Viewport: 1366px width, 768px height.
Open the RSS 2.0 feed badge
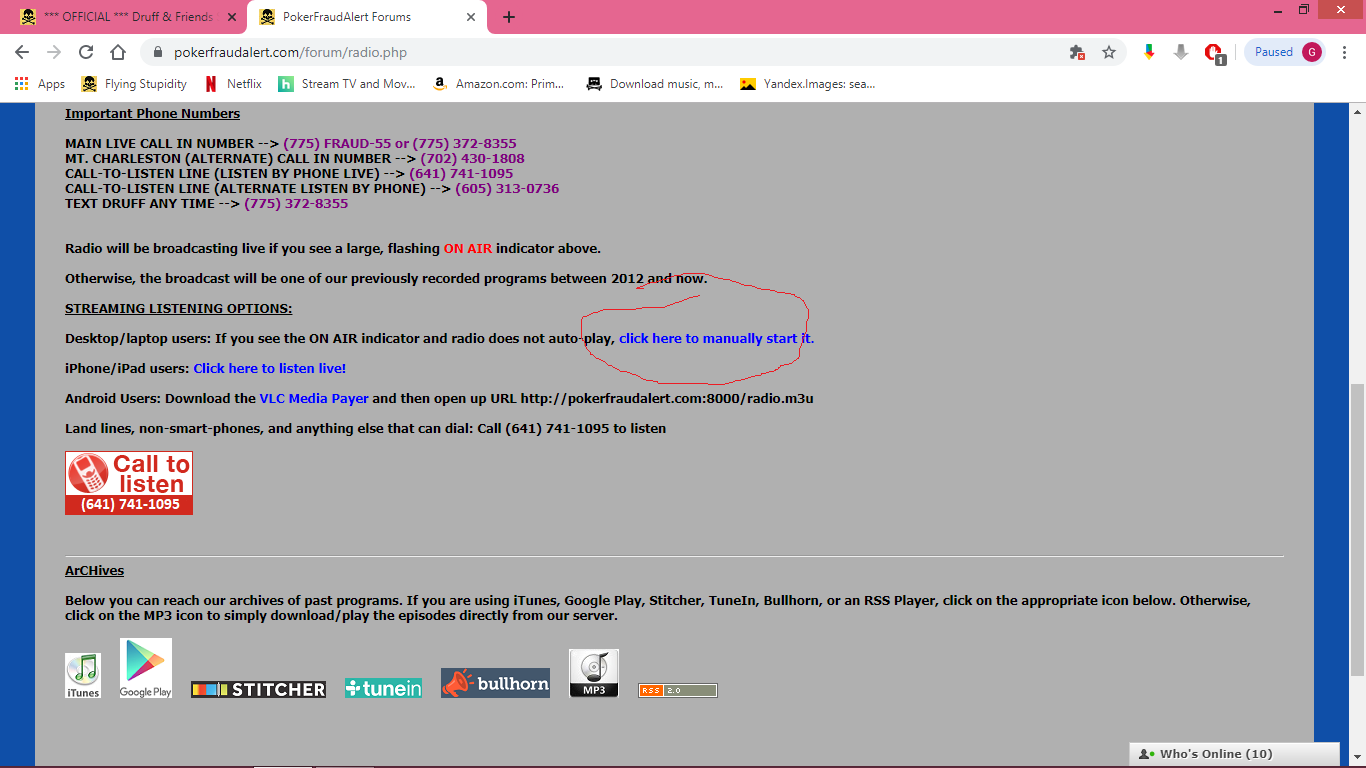[678, 690]
